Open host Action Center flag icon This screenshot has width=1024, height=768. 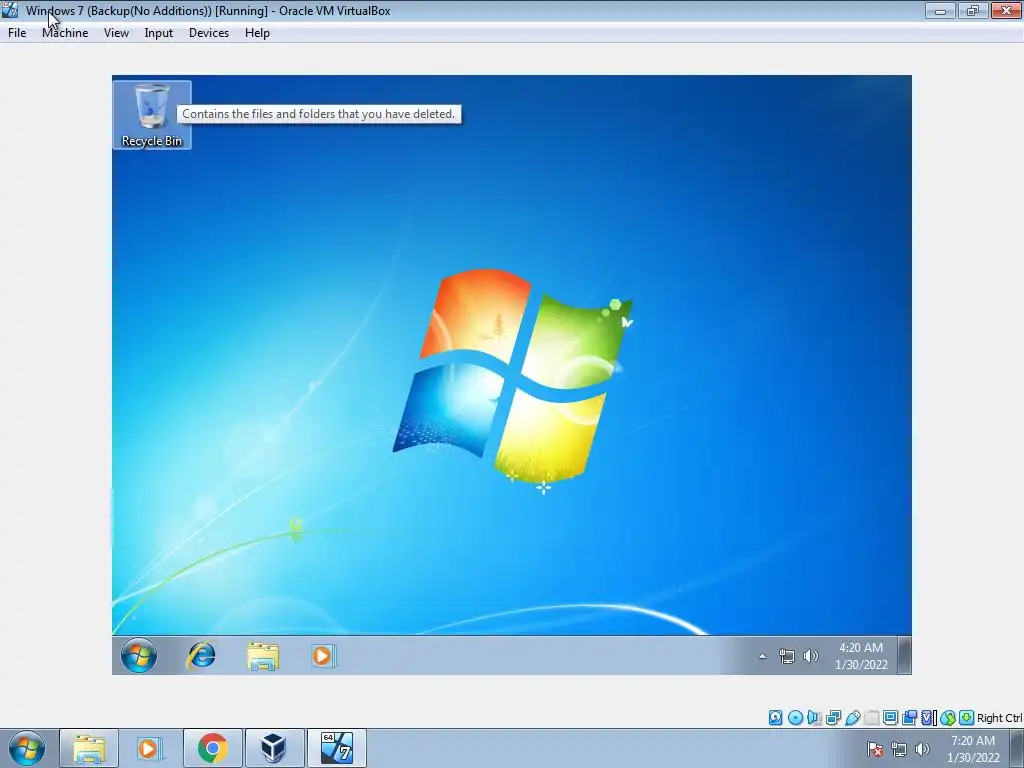pyautogui.click(x=875, y=749)
